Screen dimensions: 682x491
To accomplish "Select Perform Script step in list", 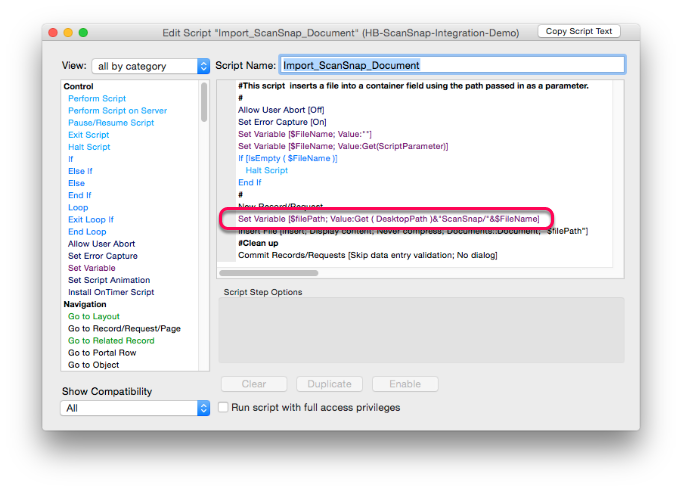I will point(97,98).
